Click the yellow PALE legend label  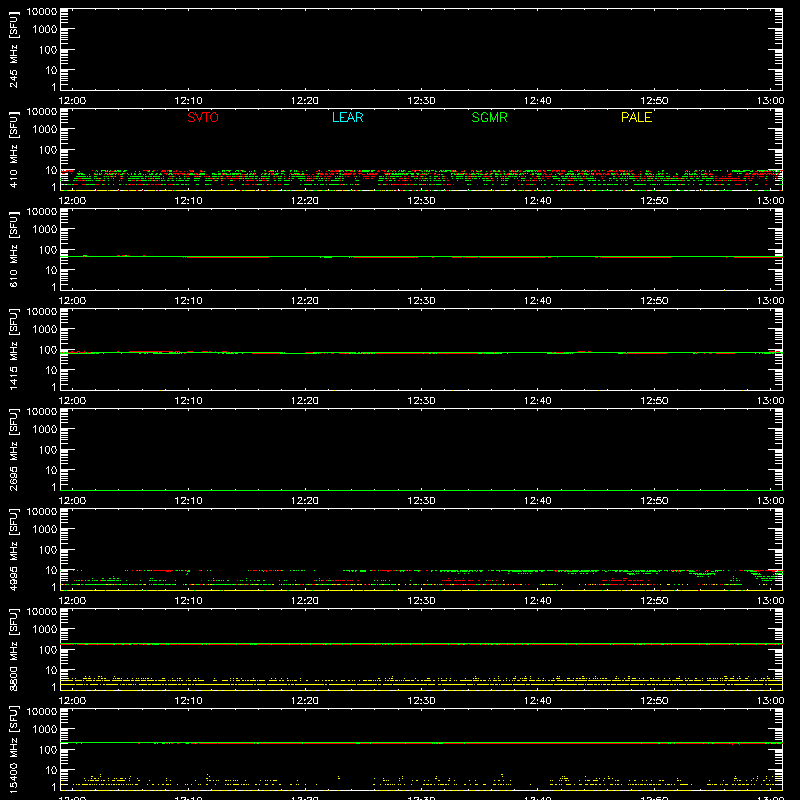[x=636, y=117]
